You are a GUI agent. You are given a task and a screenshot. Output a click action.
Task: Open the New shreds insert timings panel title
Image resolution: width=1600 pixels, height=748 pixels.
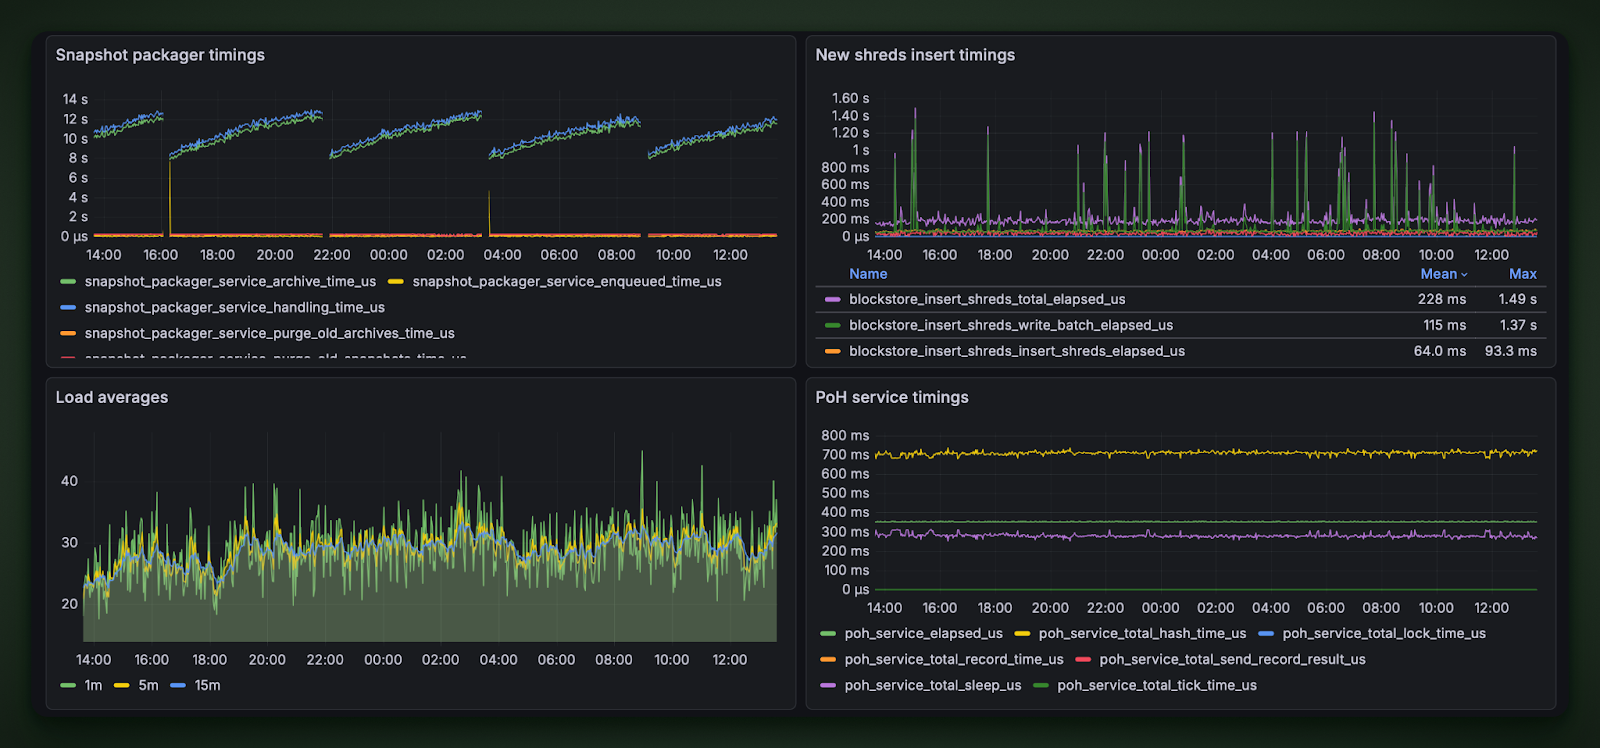(x=915, y=55)
